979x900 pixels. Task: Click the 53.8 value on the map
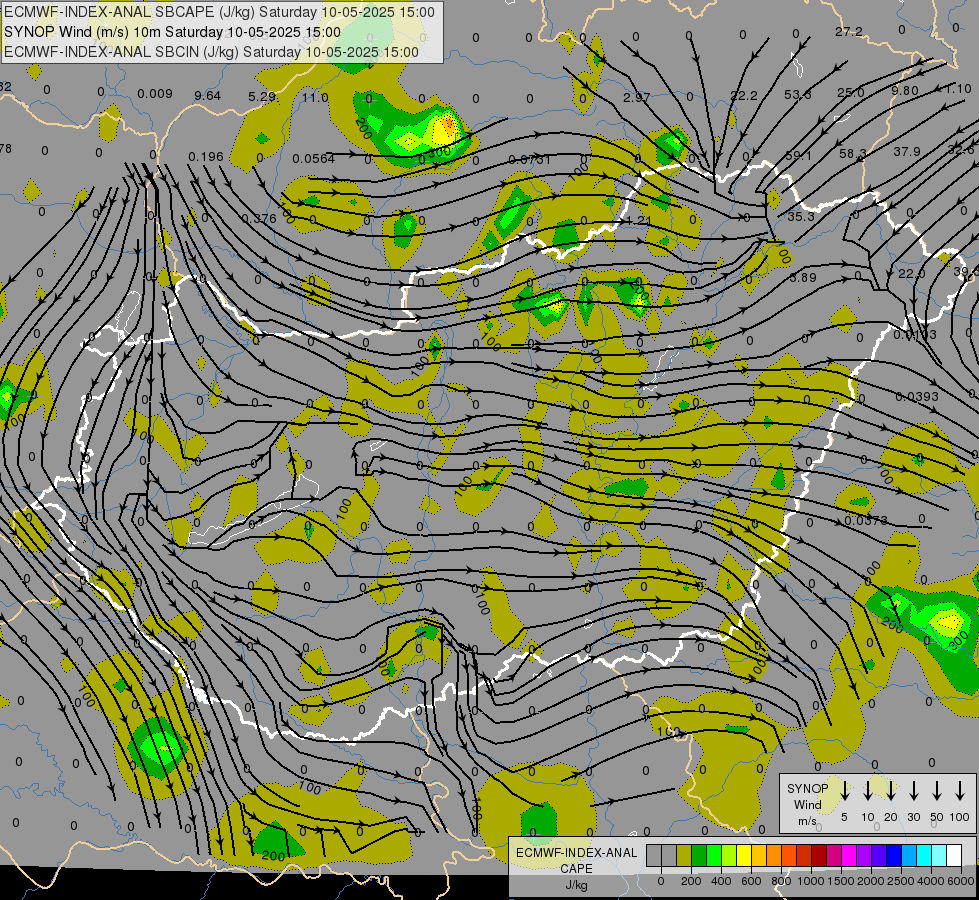coord(797,94)
